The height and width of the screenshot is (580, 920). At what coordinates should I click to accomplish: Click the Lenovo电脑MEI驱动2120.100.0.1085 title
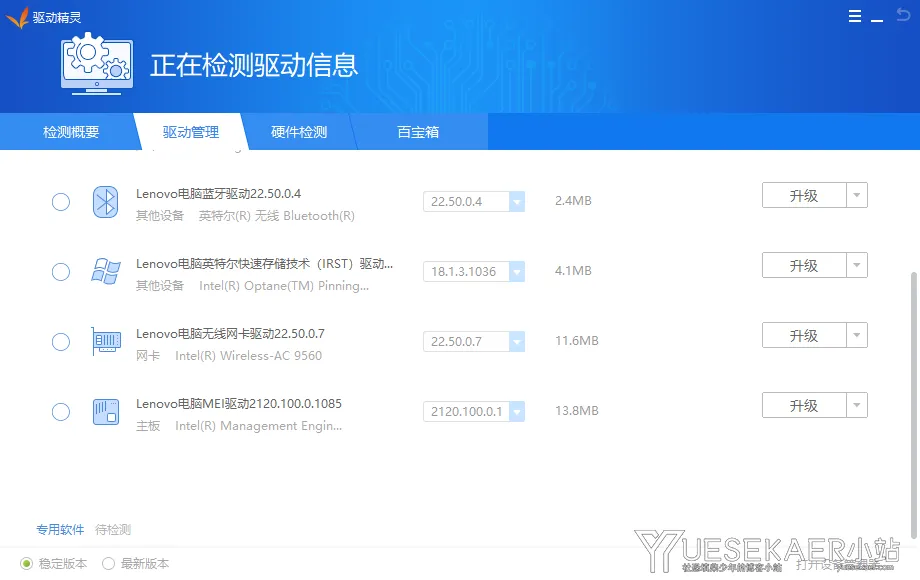click(238, 403)
